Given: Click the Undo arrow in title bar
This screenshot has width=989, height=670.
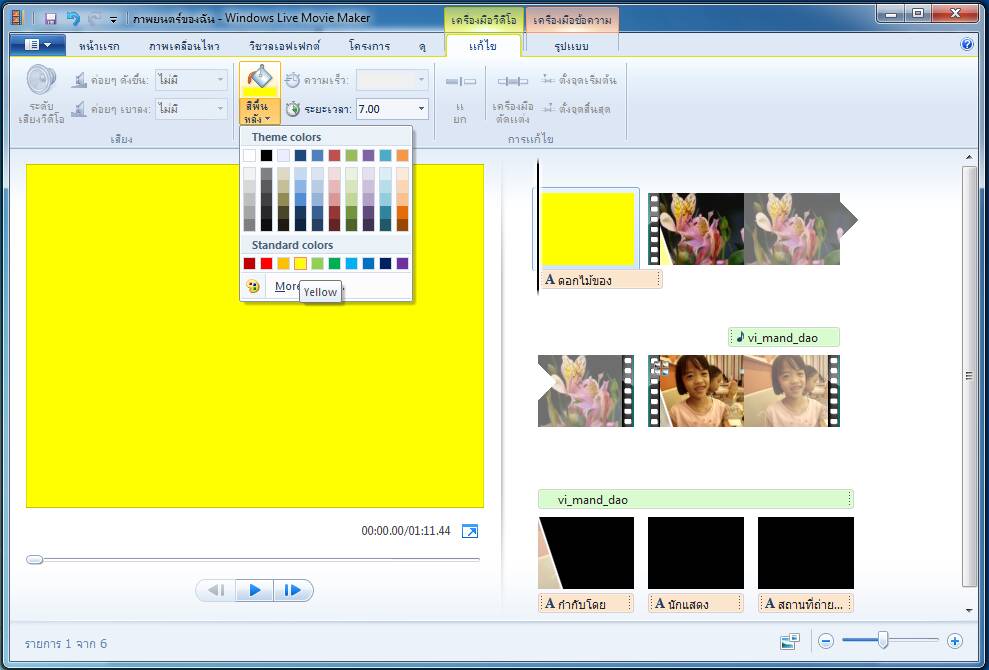Looking at the screenshot, I should coord(72,18).
